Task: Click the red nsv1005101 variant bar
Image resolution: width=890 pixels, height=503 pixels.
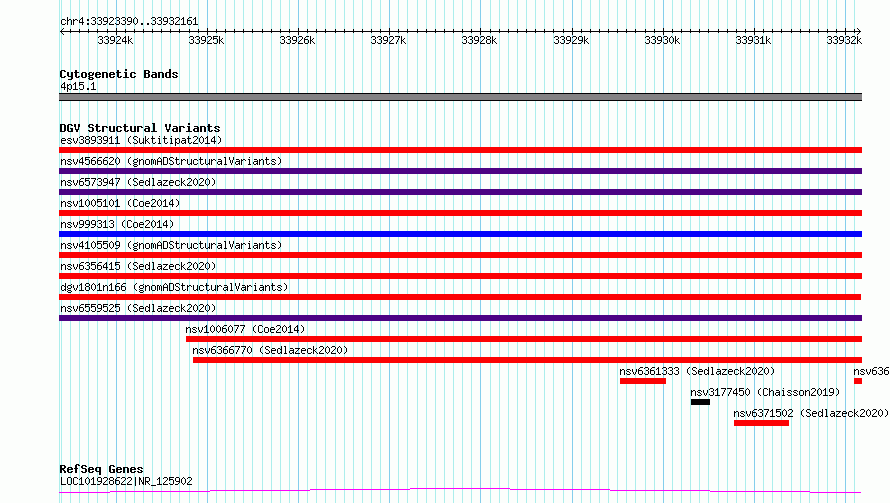Action: (460, 213)
